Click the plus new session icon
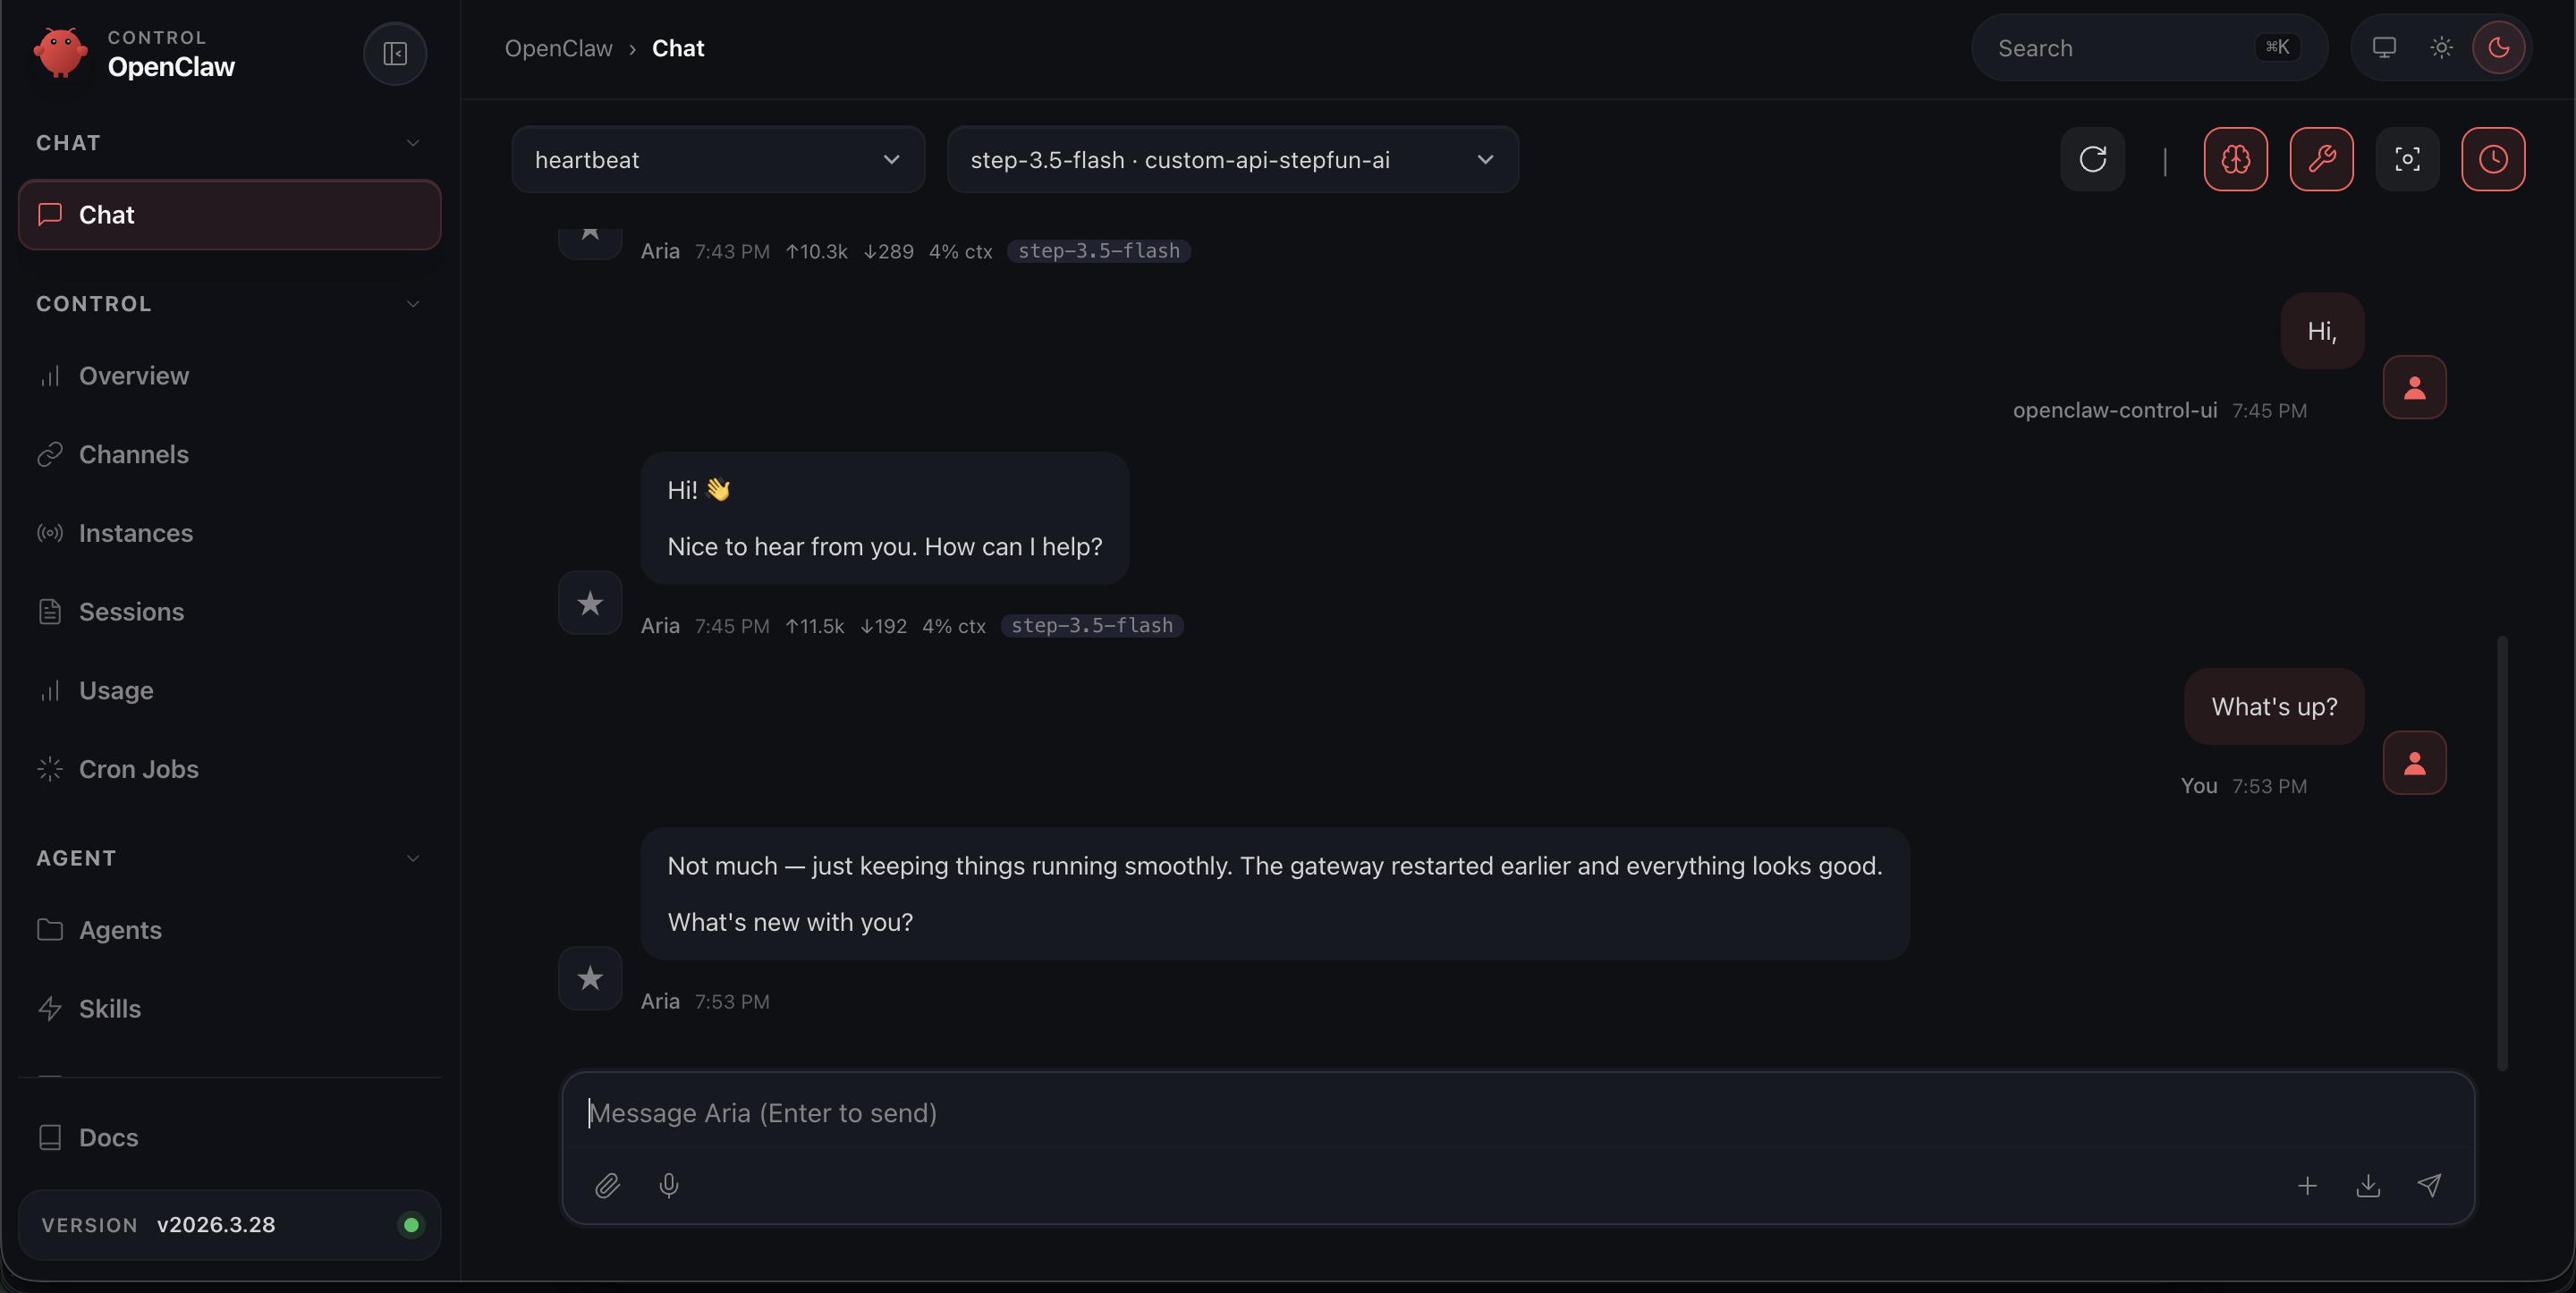This screenshot has height=1293, width=2576. pos(2307,1185)
